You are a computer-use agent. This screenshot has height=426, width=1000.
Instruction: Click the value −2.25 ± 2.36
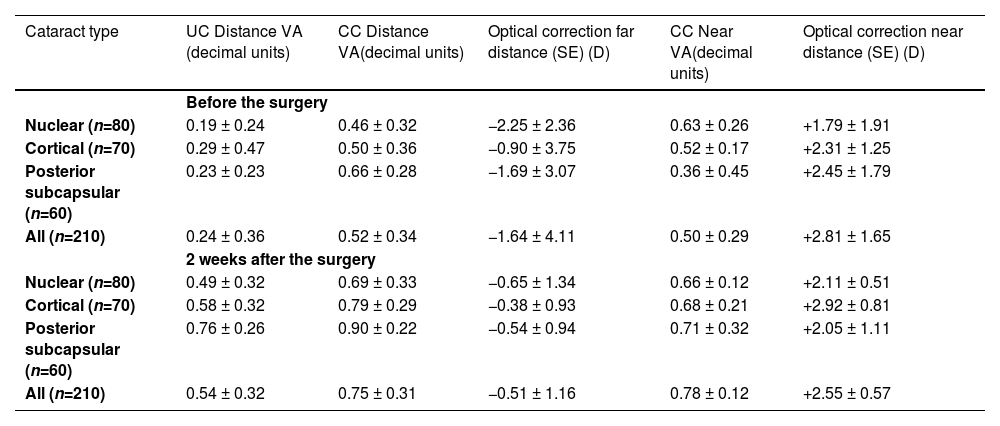531,126
